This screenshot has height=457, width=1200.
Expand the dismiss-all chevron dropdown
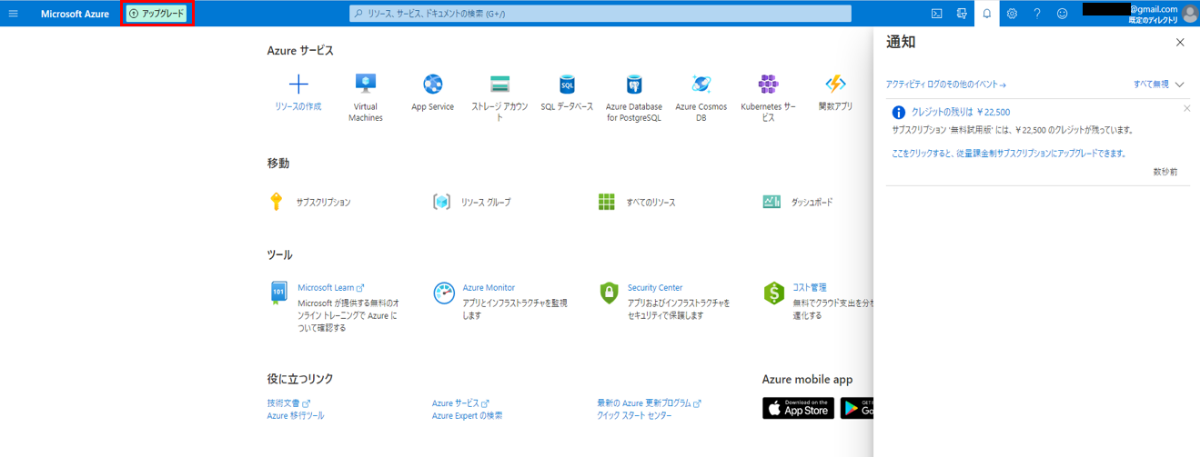(x=1181, y=85)
